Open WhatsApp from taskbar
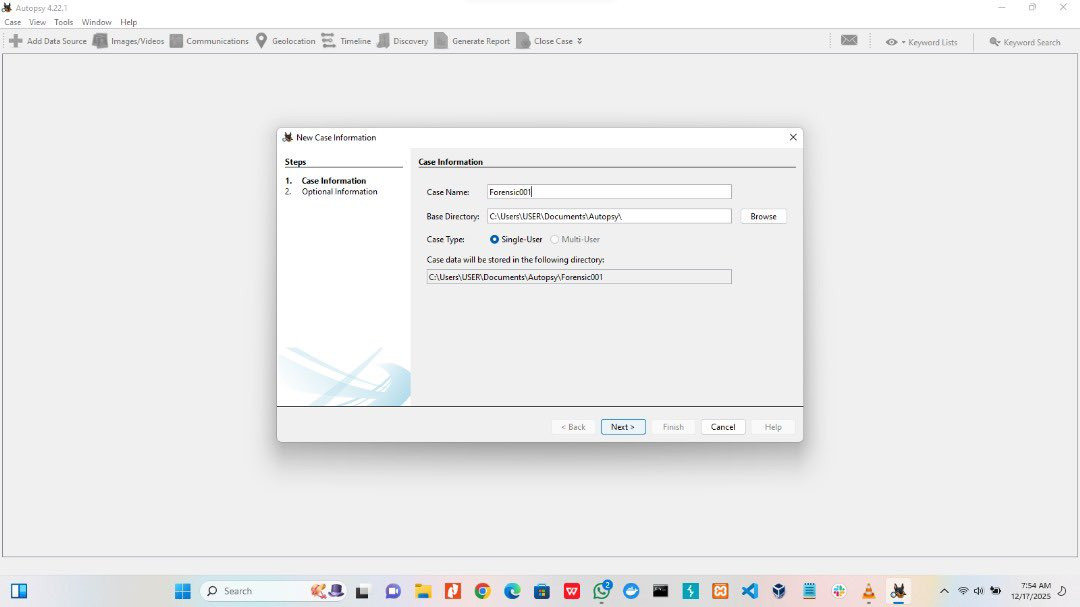Image resolution: width=1080 pixels, height=607 pixels. point(602,591)
